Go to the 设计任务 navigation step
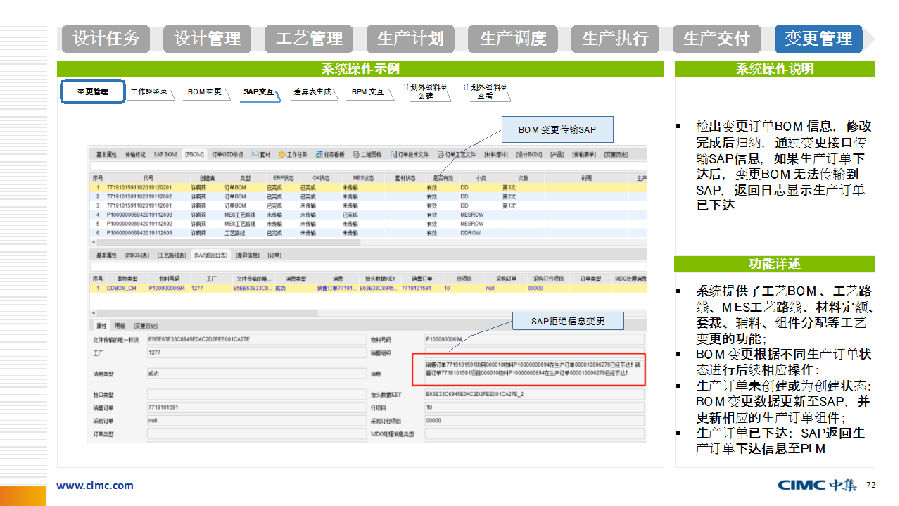This screenshot has height=506, width=899. [x=106, y=39]
